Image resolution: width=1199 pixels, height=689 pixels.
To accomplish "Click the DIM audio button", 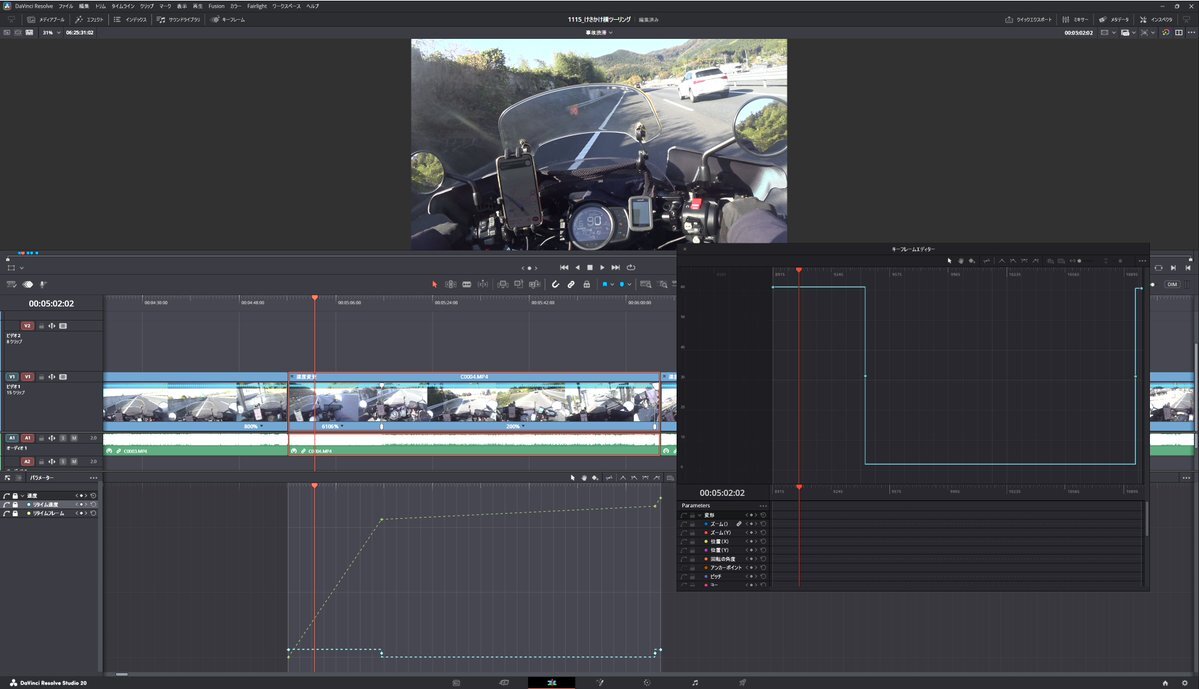I will pyautogui.click(x=1172, y=284).
